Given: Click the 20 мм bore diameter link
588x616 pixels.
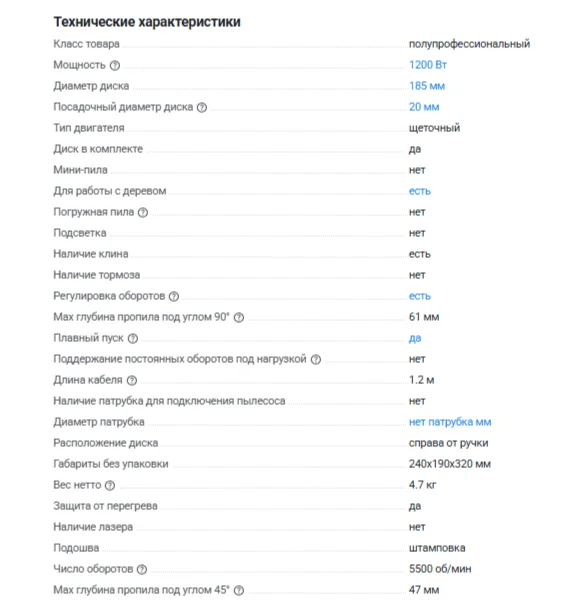Looking at the screenshot, I should pyautogui.click(x=424, y=107).
